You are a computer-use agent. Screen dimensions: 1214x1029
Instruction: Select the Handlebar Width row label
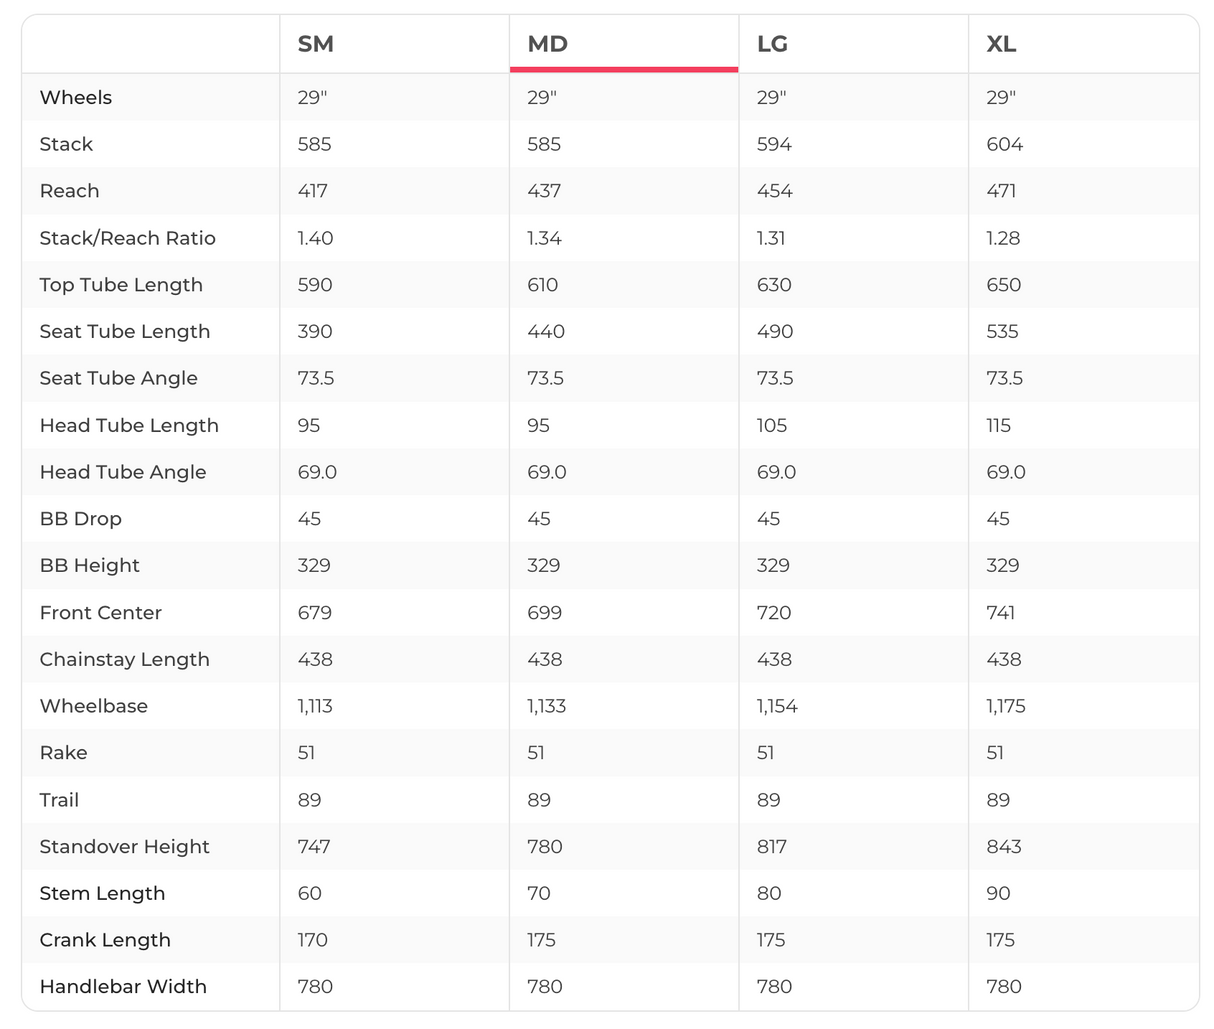pyautogui.click(x=123, y=987)
